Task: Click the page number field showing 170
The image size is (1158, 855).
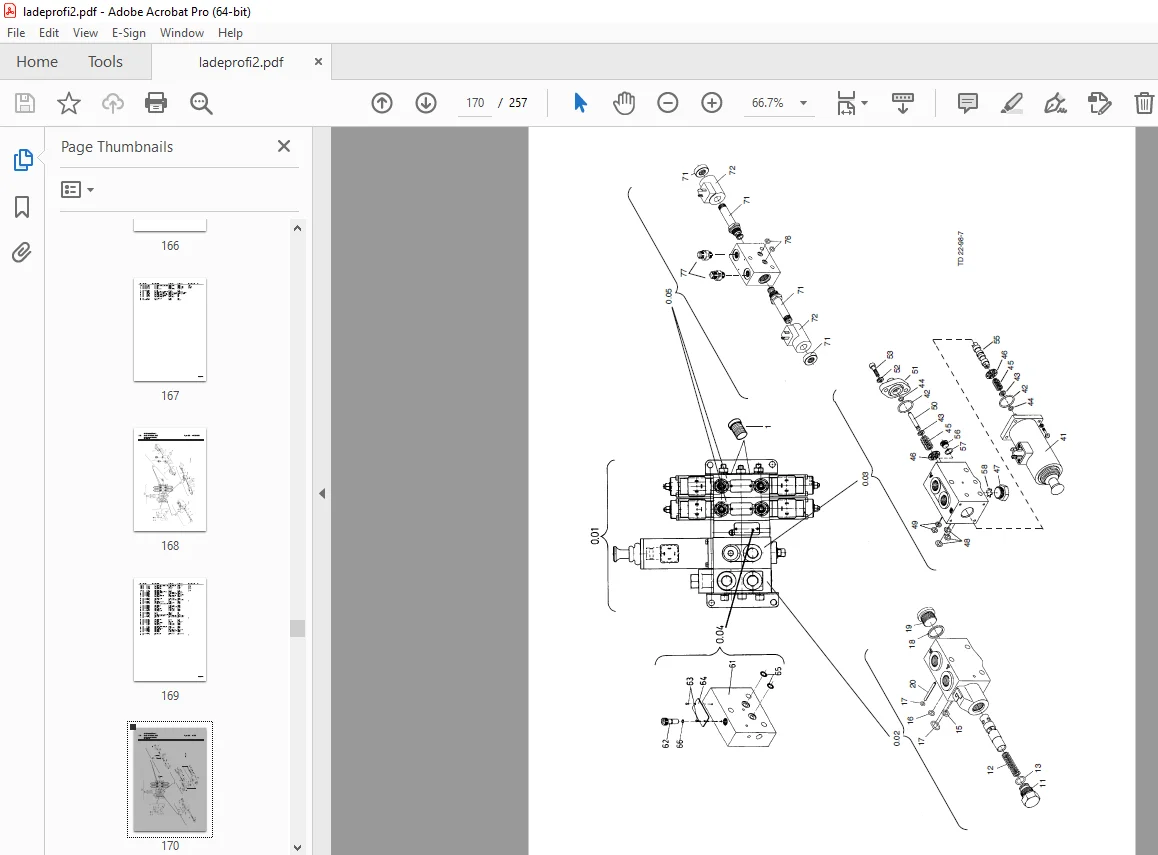Action: pyautogui.click(x=475, y=103)
